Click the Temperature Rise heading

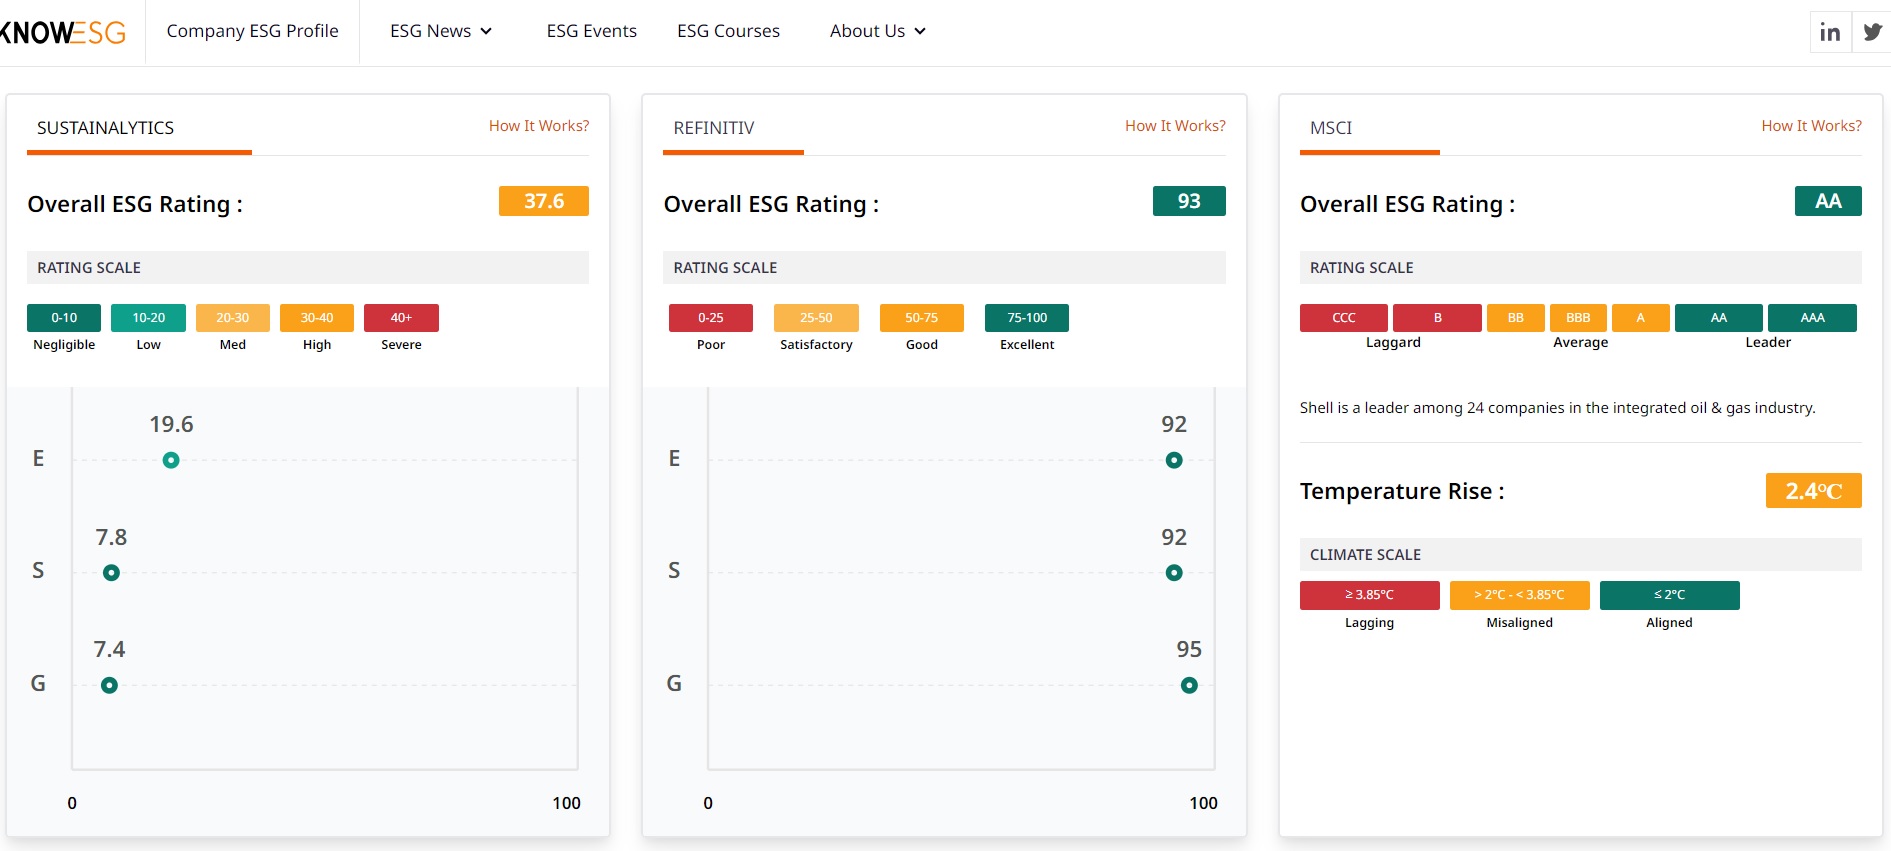click(x=1402, y=491)
